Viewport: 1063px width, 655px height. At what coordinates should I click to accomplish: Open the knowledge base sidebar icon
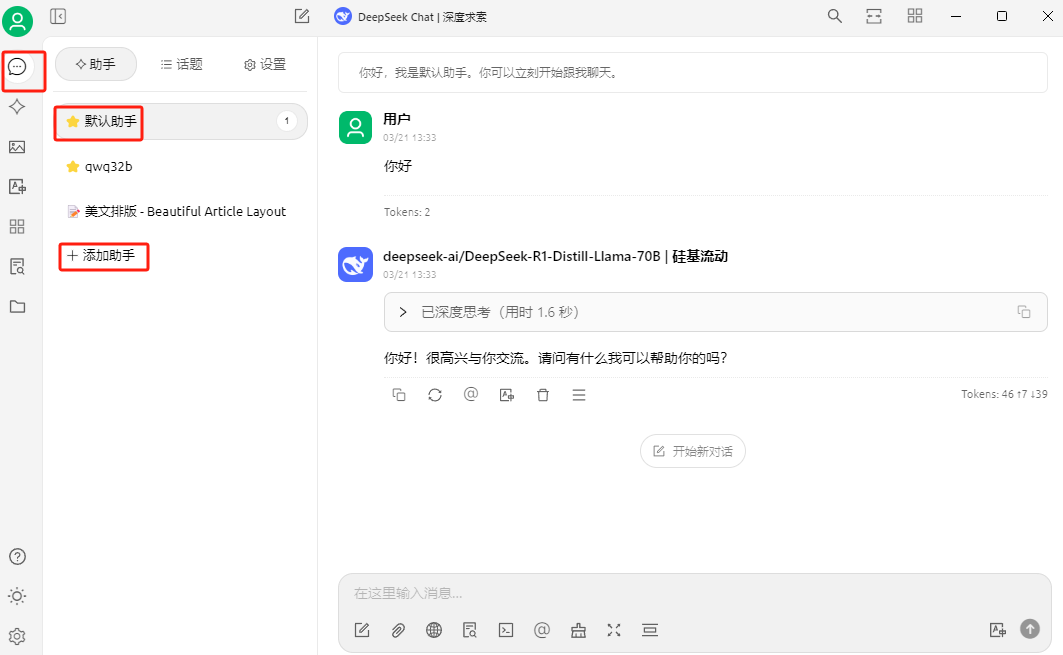[17, 266]
